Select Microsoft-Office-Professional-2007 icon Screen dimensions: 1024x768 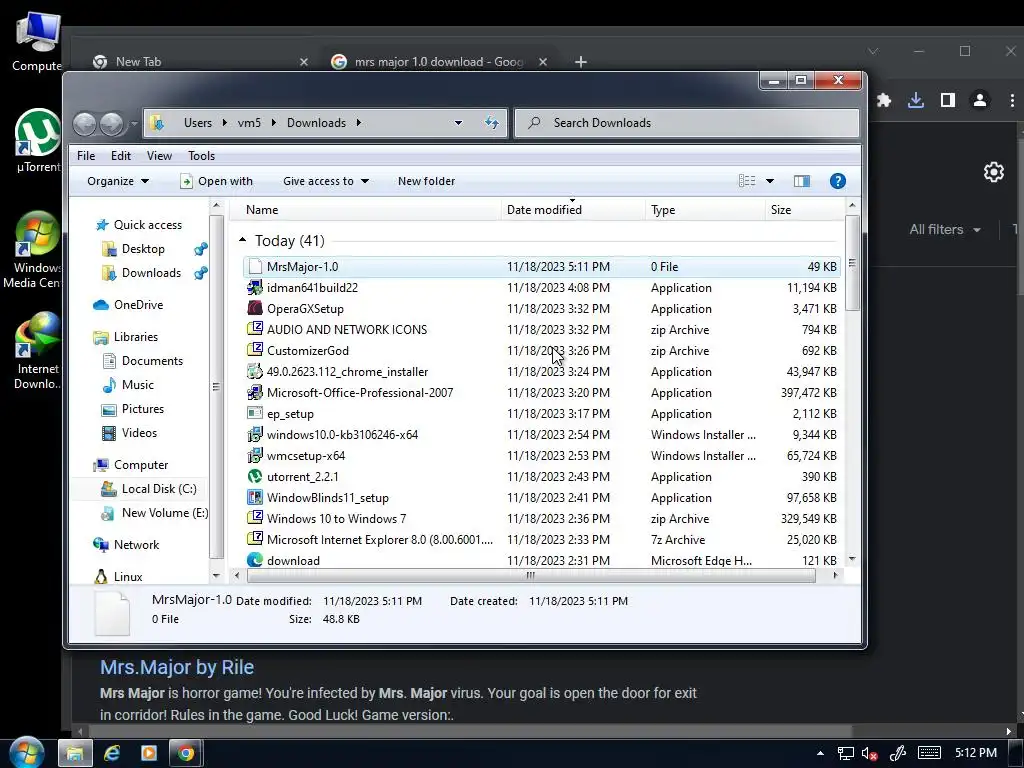click(x=255, y=392)
